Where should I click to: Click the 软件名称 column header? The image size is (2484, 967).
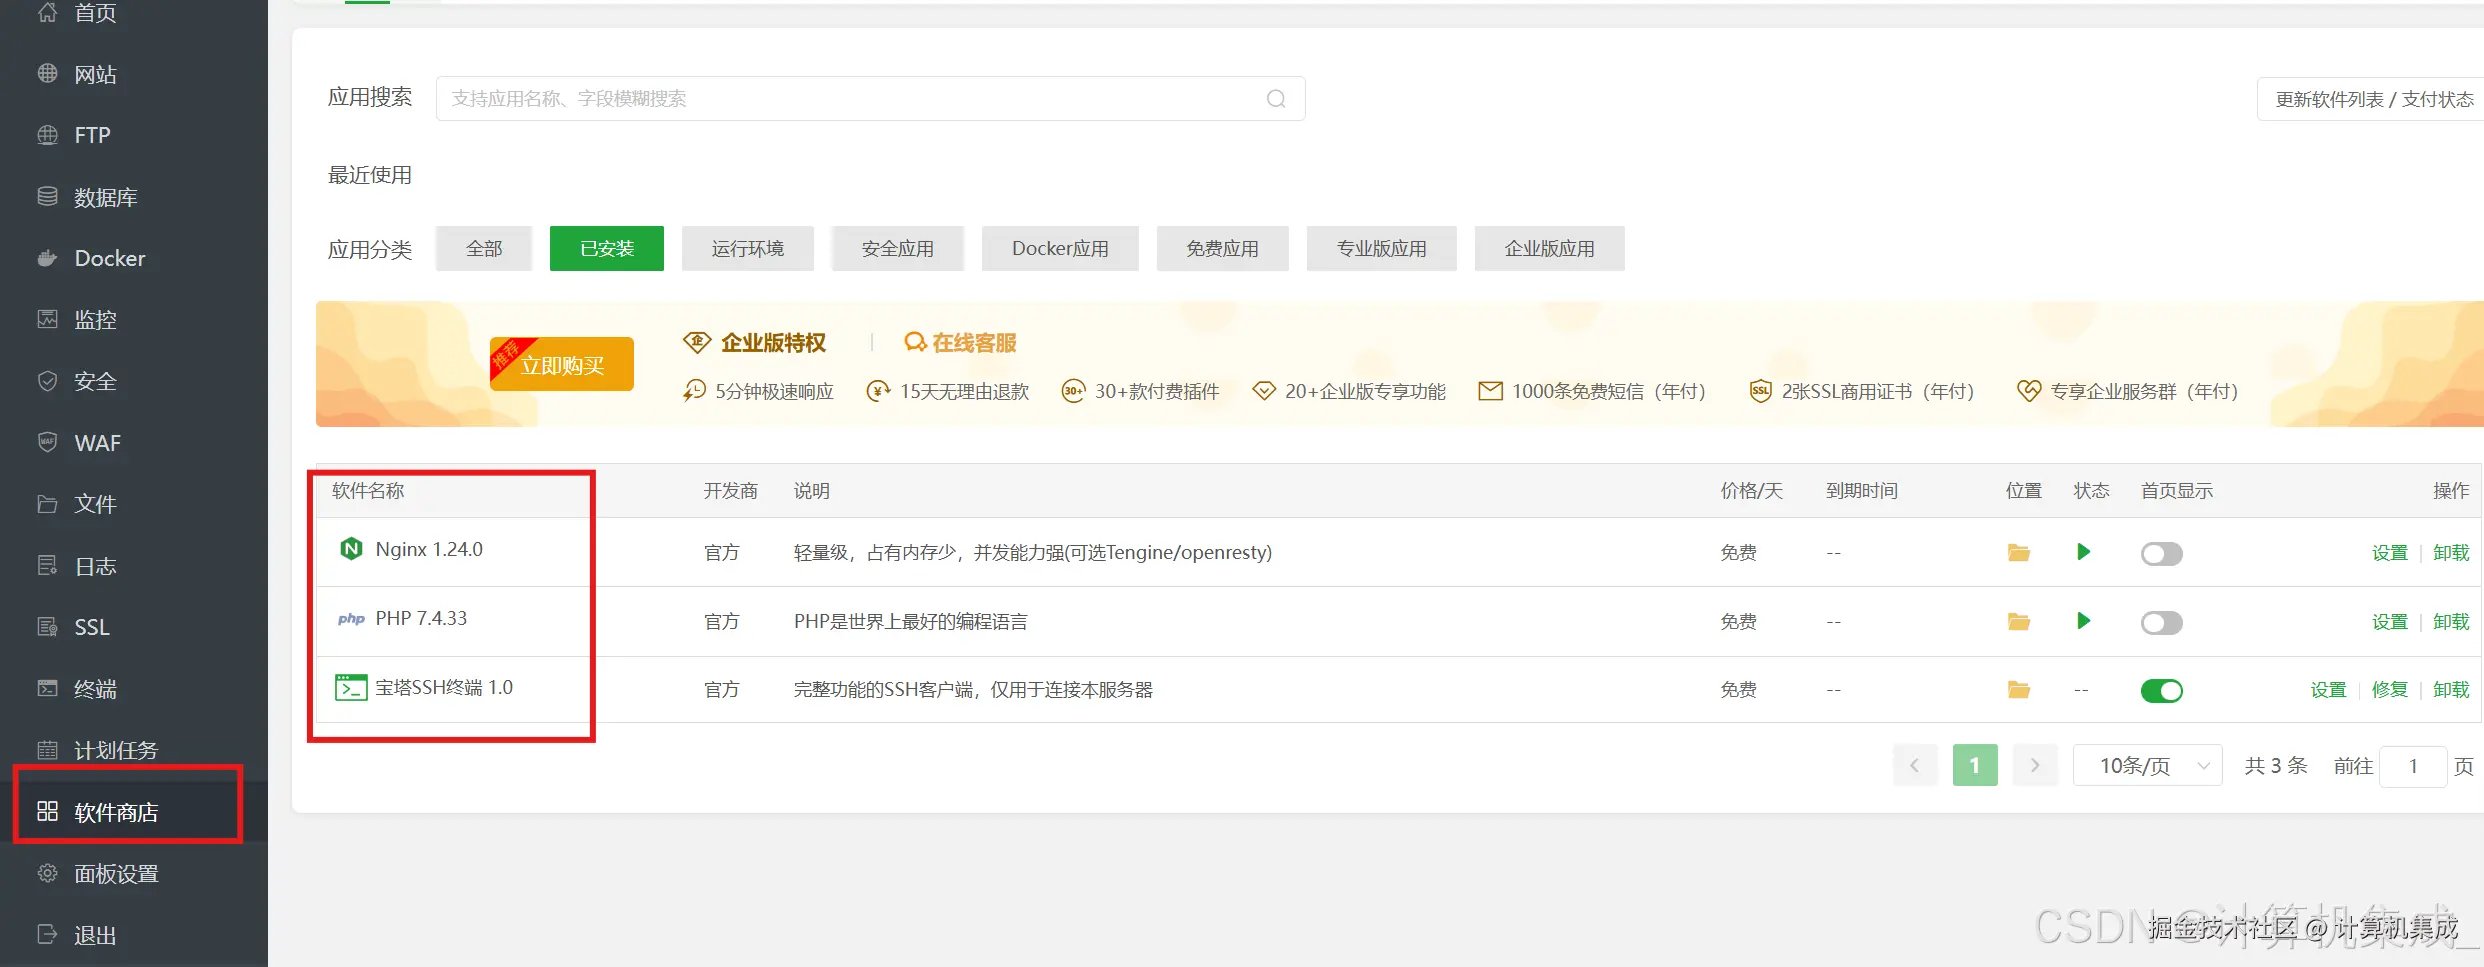coord(368,491)
